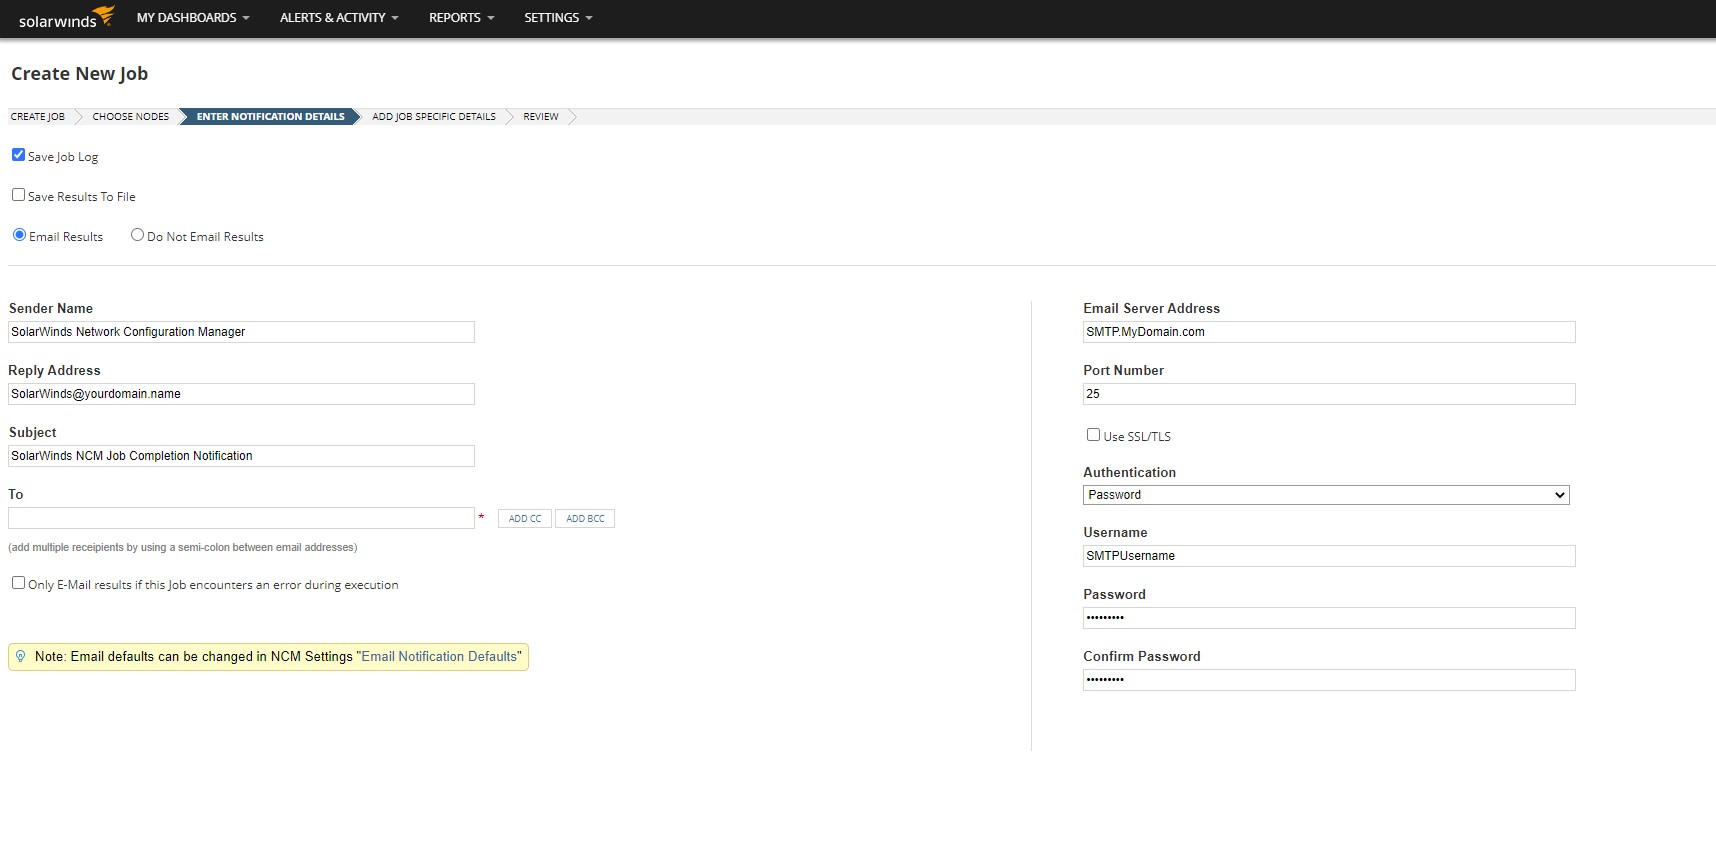Click the Confirm Password field
The height and width of the screenshot is (845, 1716).
tap(1329, 680)
